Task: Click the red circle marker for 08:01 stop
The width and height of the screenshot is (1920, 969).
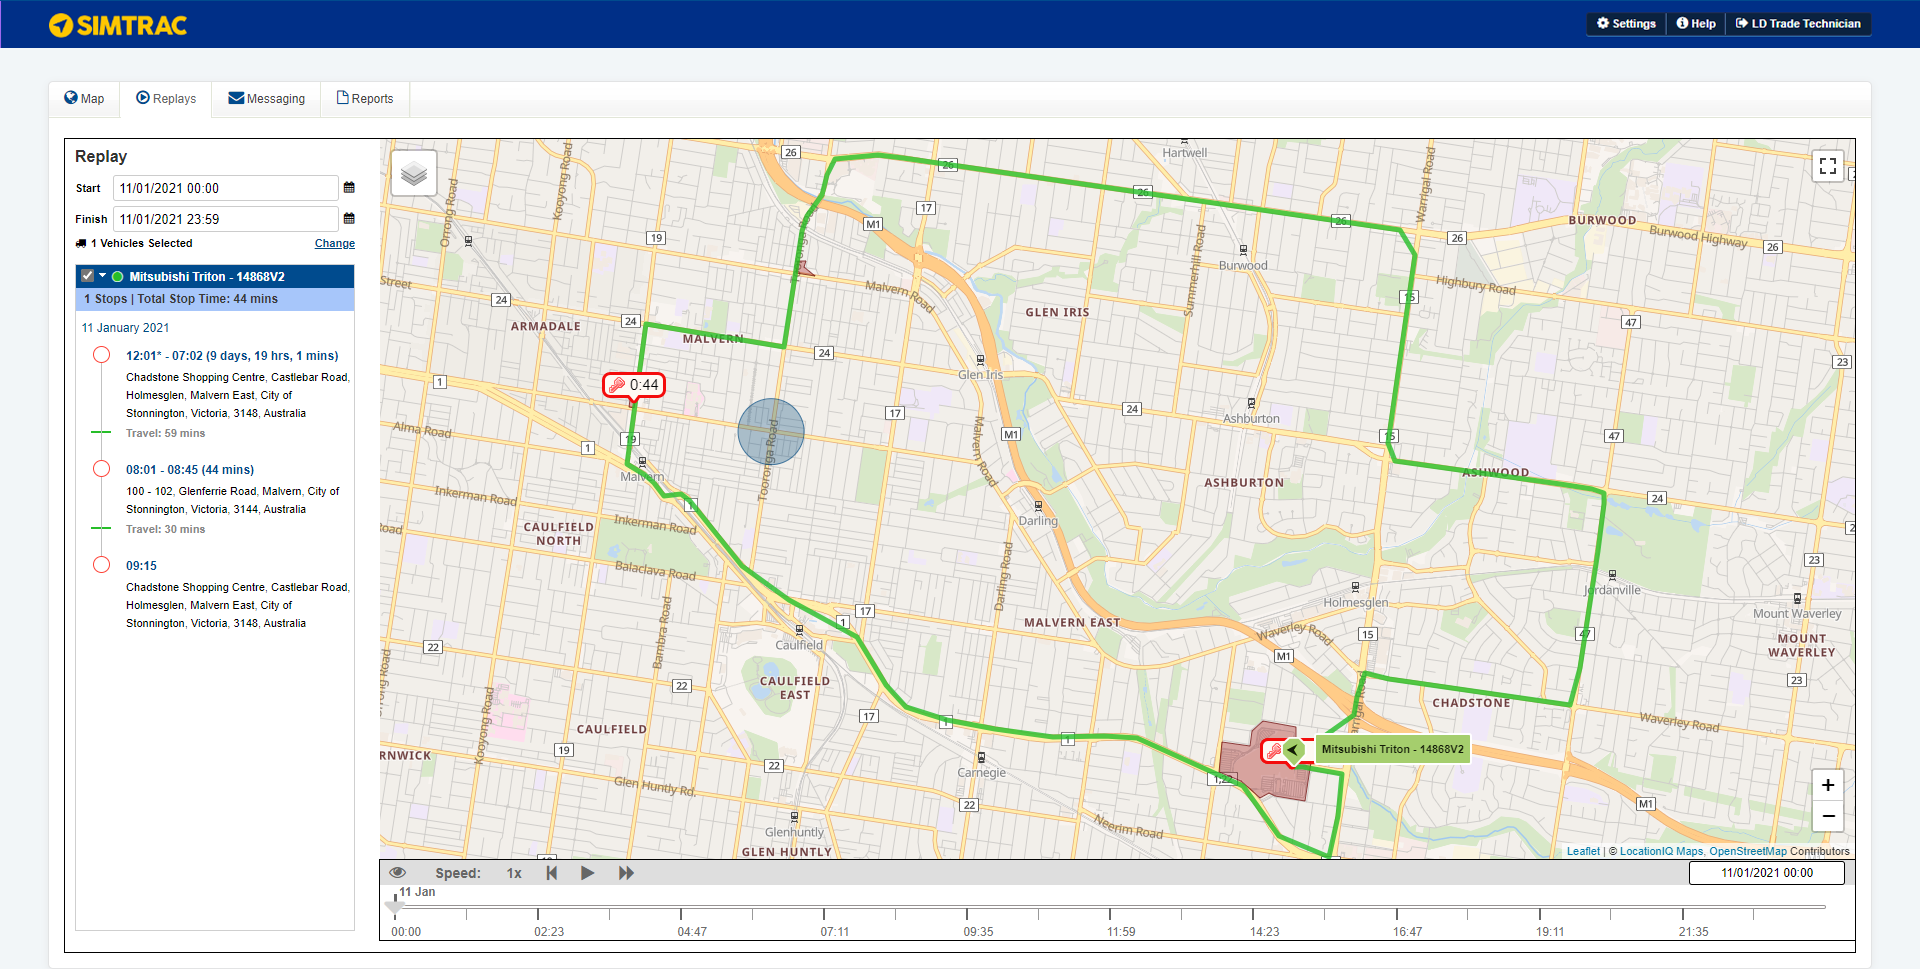Action: coord(101,469)
